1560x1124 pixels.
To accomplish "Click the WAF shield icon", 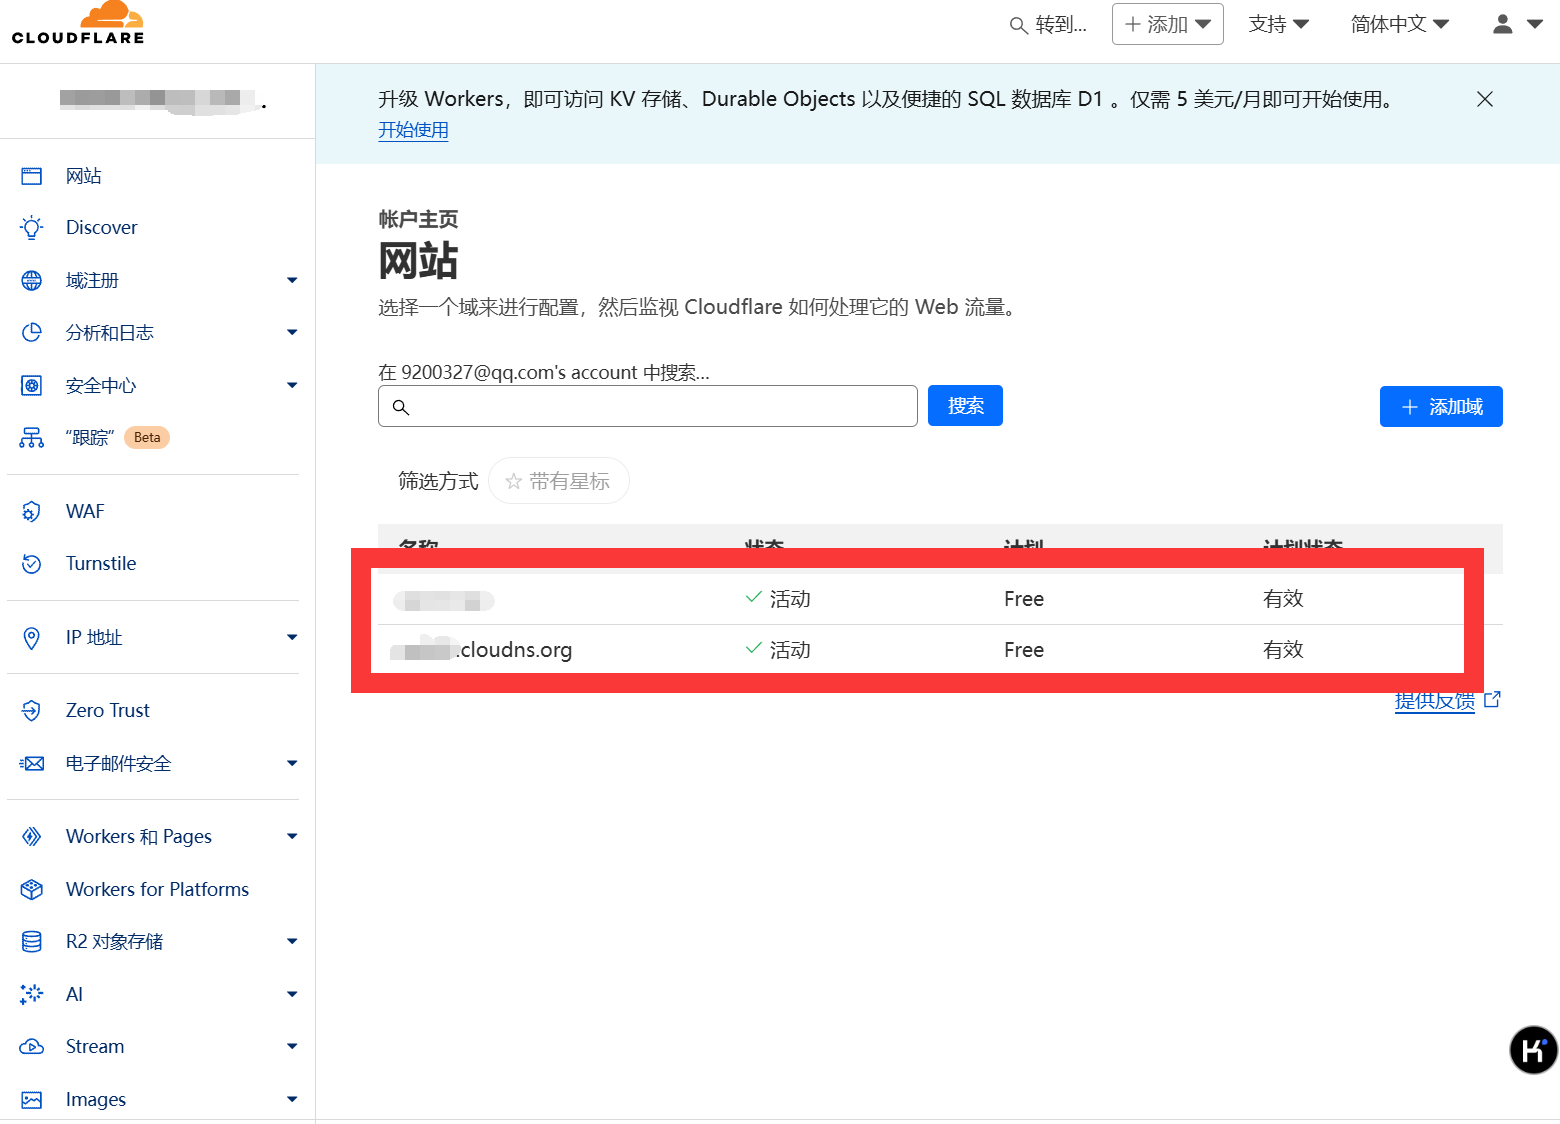I will [32, 512].
